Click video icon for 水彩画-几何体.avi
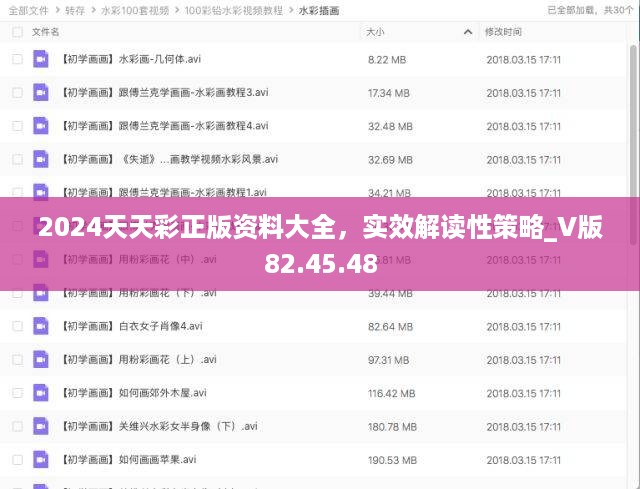Image resolution: width=640 pixels, height=489 pixels. coord(41,59)
